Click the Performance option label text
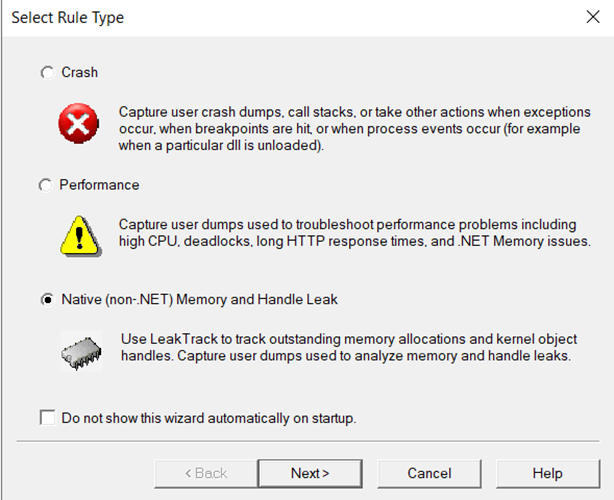The height and width of the screenshot is (500, 614). tap(99, 186)
